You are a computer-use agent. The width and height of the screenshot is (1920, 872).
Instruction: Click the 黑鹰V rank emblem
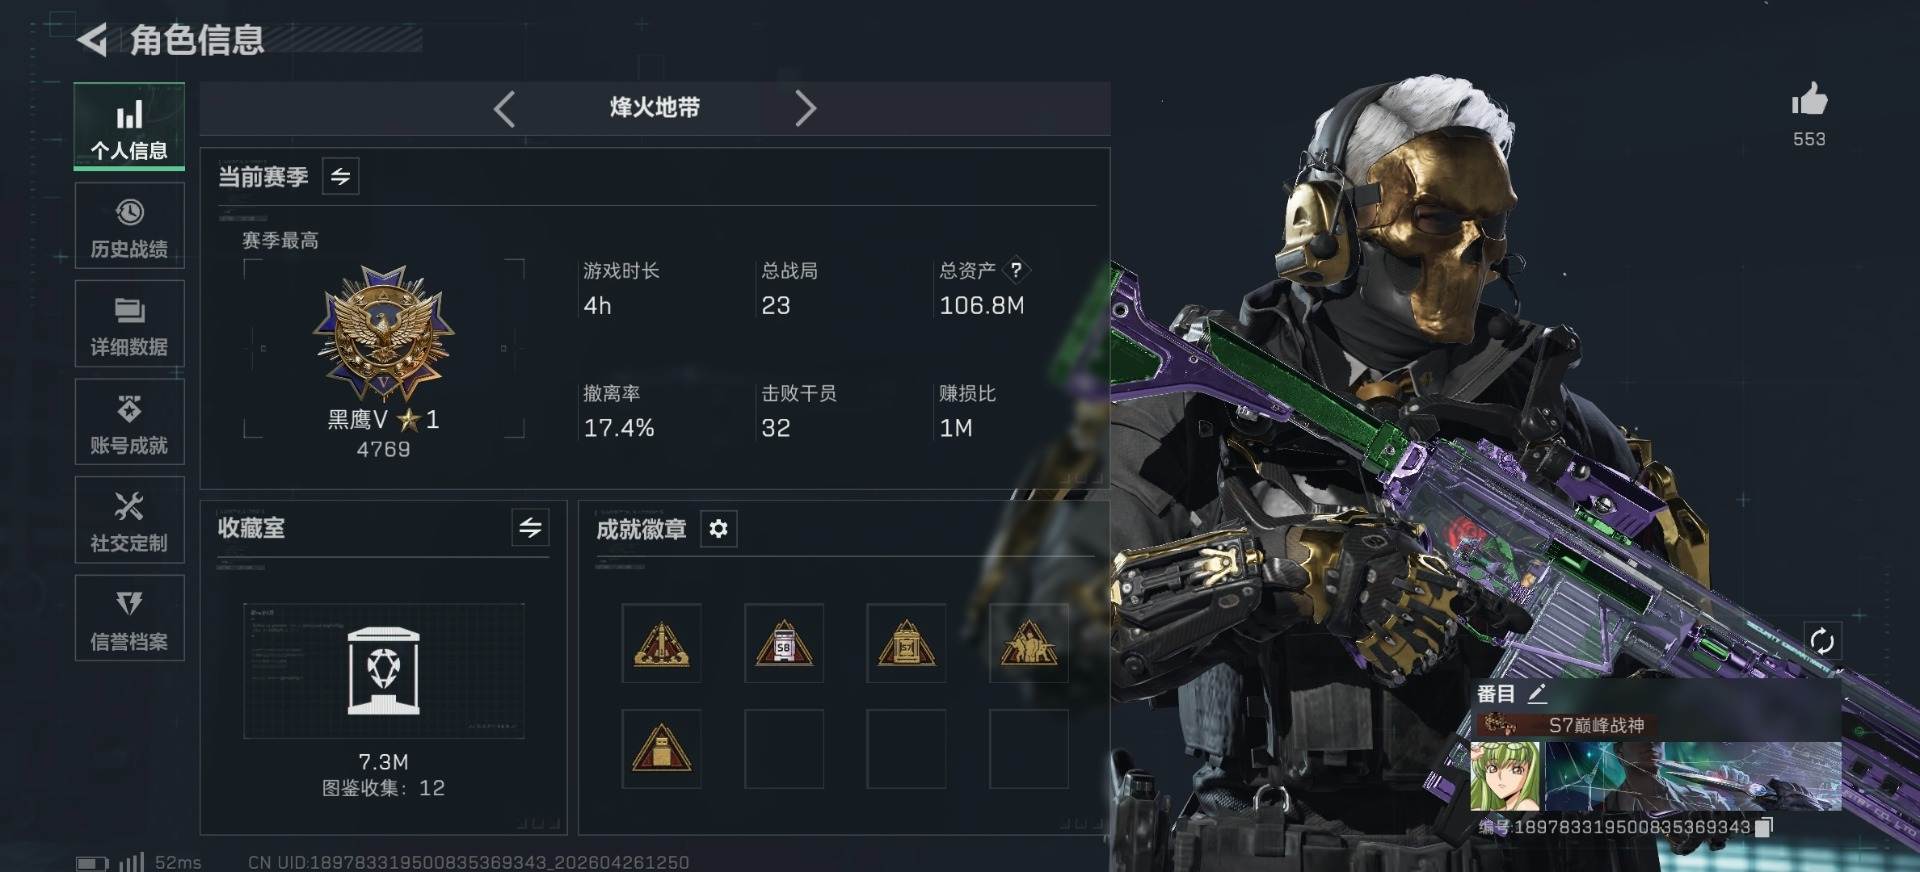click(x=384, y=333)
